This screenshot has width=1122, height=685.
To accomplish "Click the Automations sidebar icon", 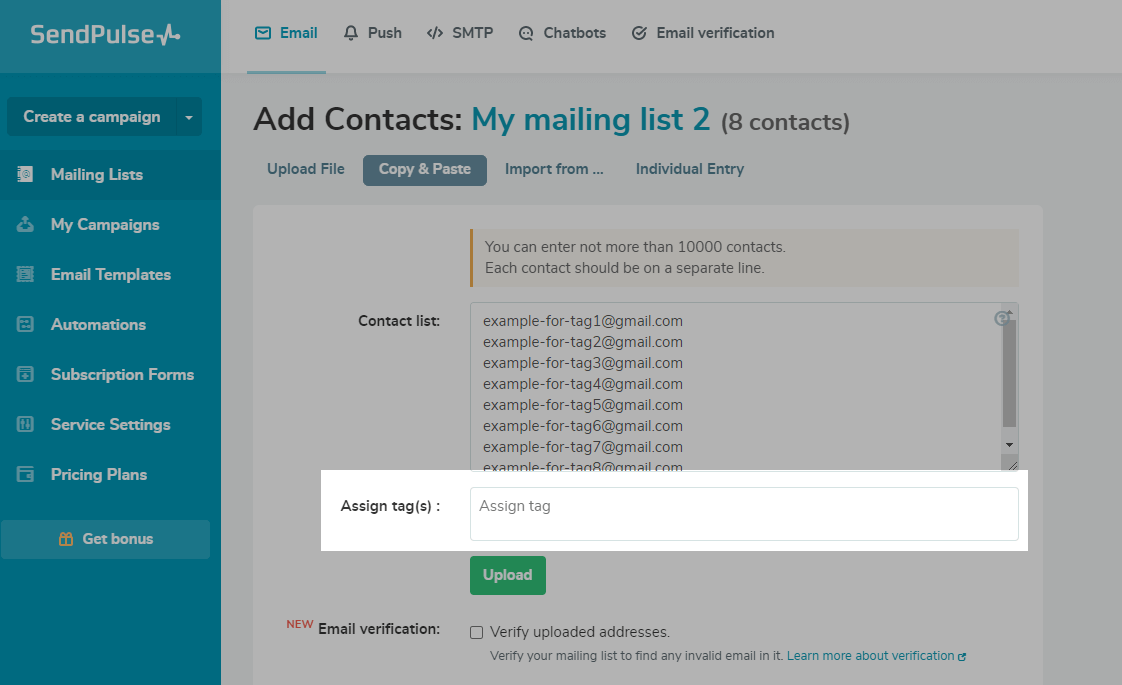I will (x=26, y=324).
